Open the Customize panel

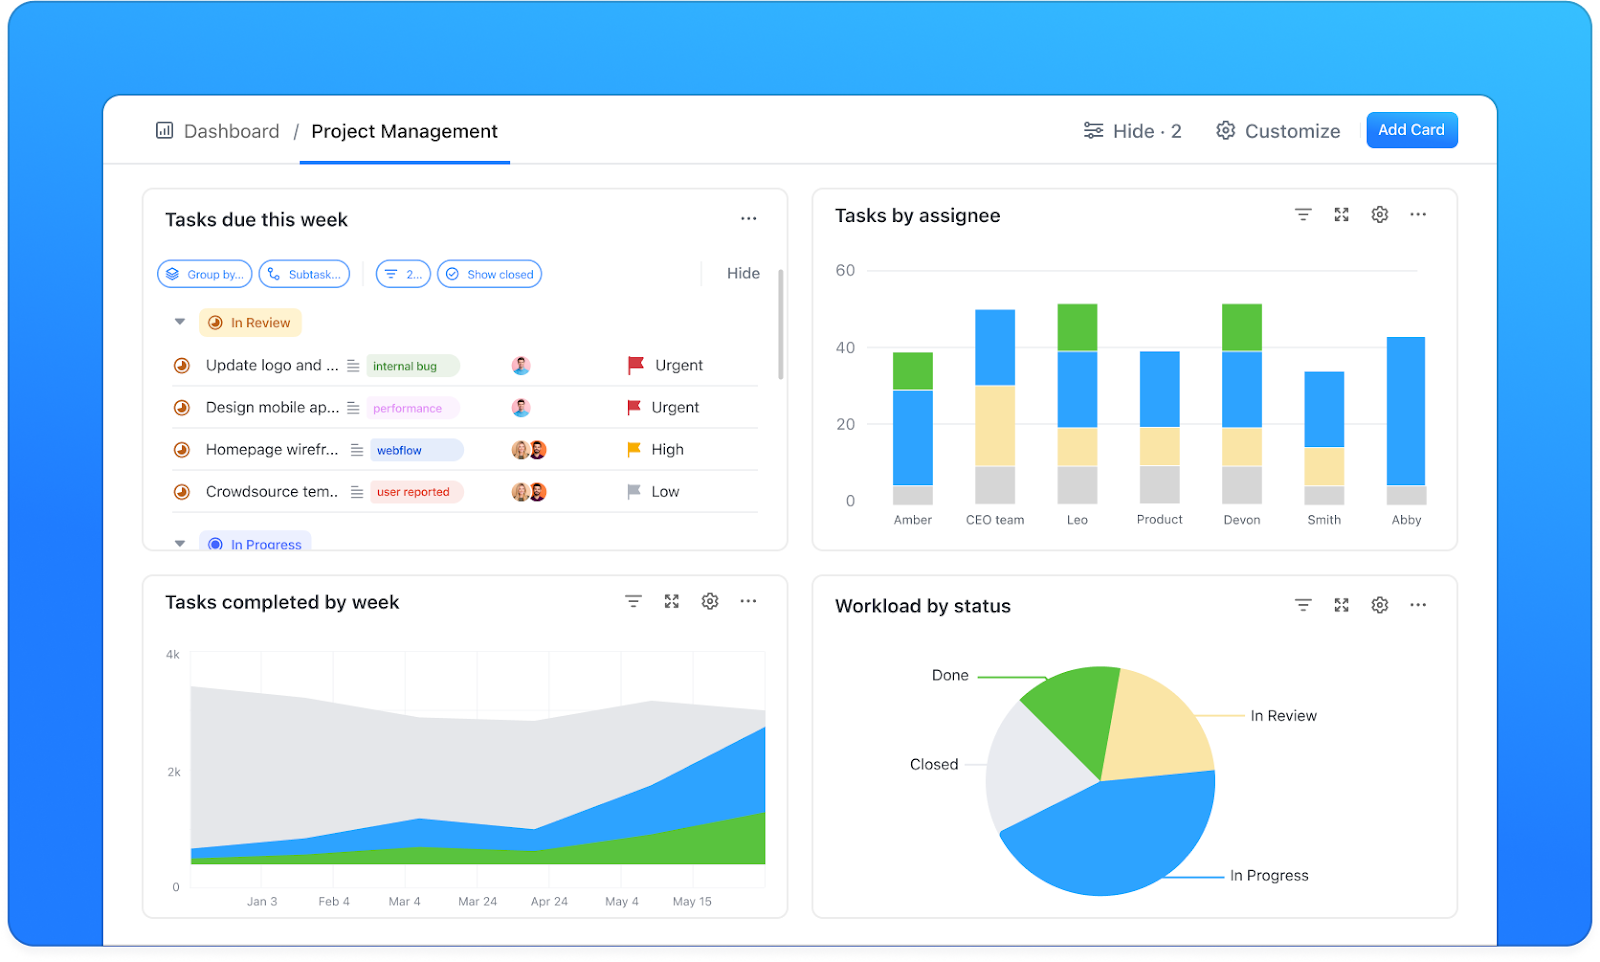pyautogui.click(x=1278, y=131)
